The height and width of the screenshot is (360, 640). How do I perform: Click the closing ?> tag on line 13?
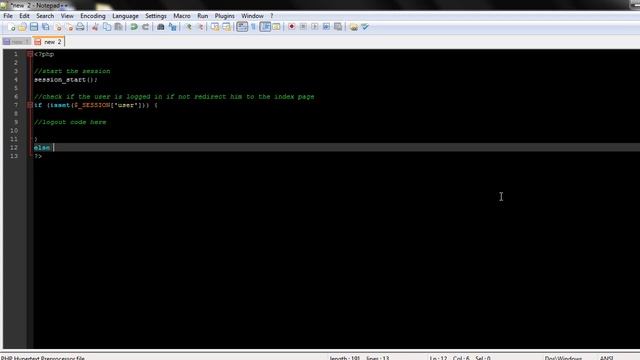38,156
